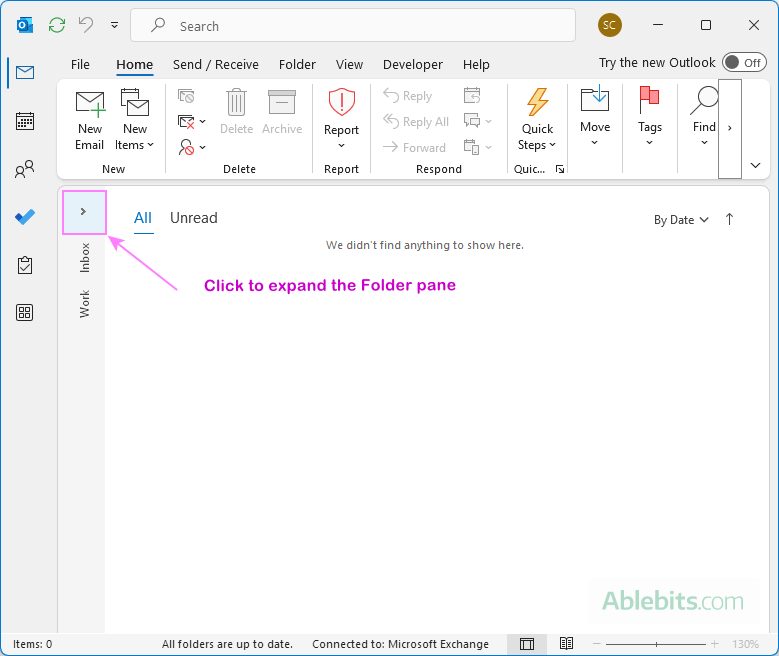Open More Apps grid icon
Screen dimensions: 779x656
[25, 313]
